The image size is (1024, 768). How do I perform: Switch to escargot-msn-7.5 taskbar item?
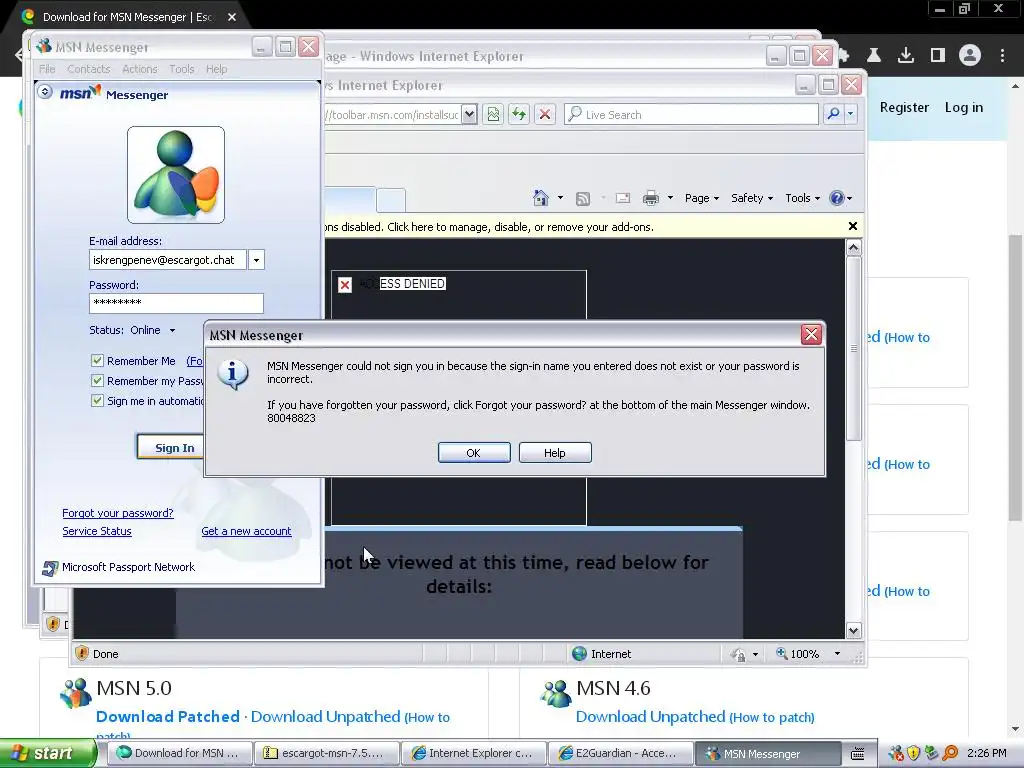[327, 753]
